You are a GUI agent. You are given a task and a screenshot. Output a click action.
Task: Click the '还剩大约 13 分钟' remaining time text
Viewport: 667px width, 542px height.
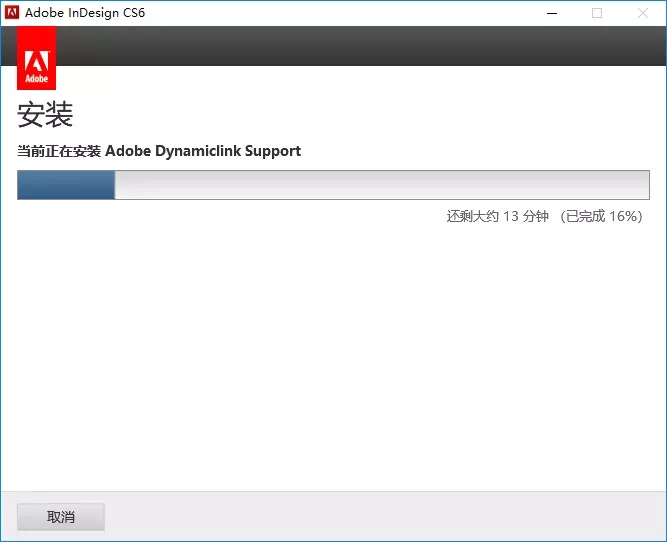click(497, 216)
